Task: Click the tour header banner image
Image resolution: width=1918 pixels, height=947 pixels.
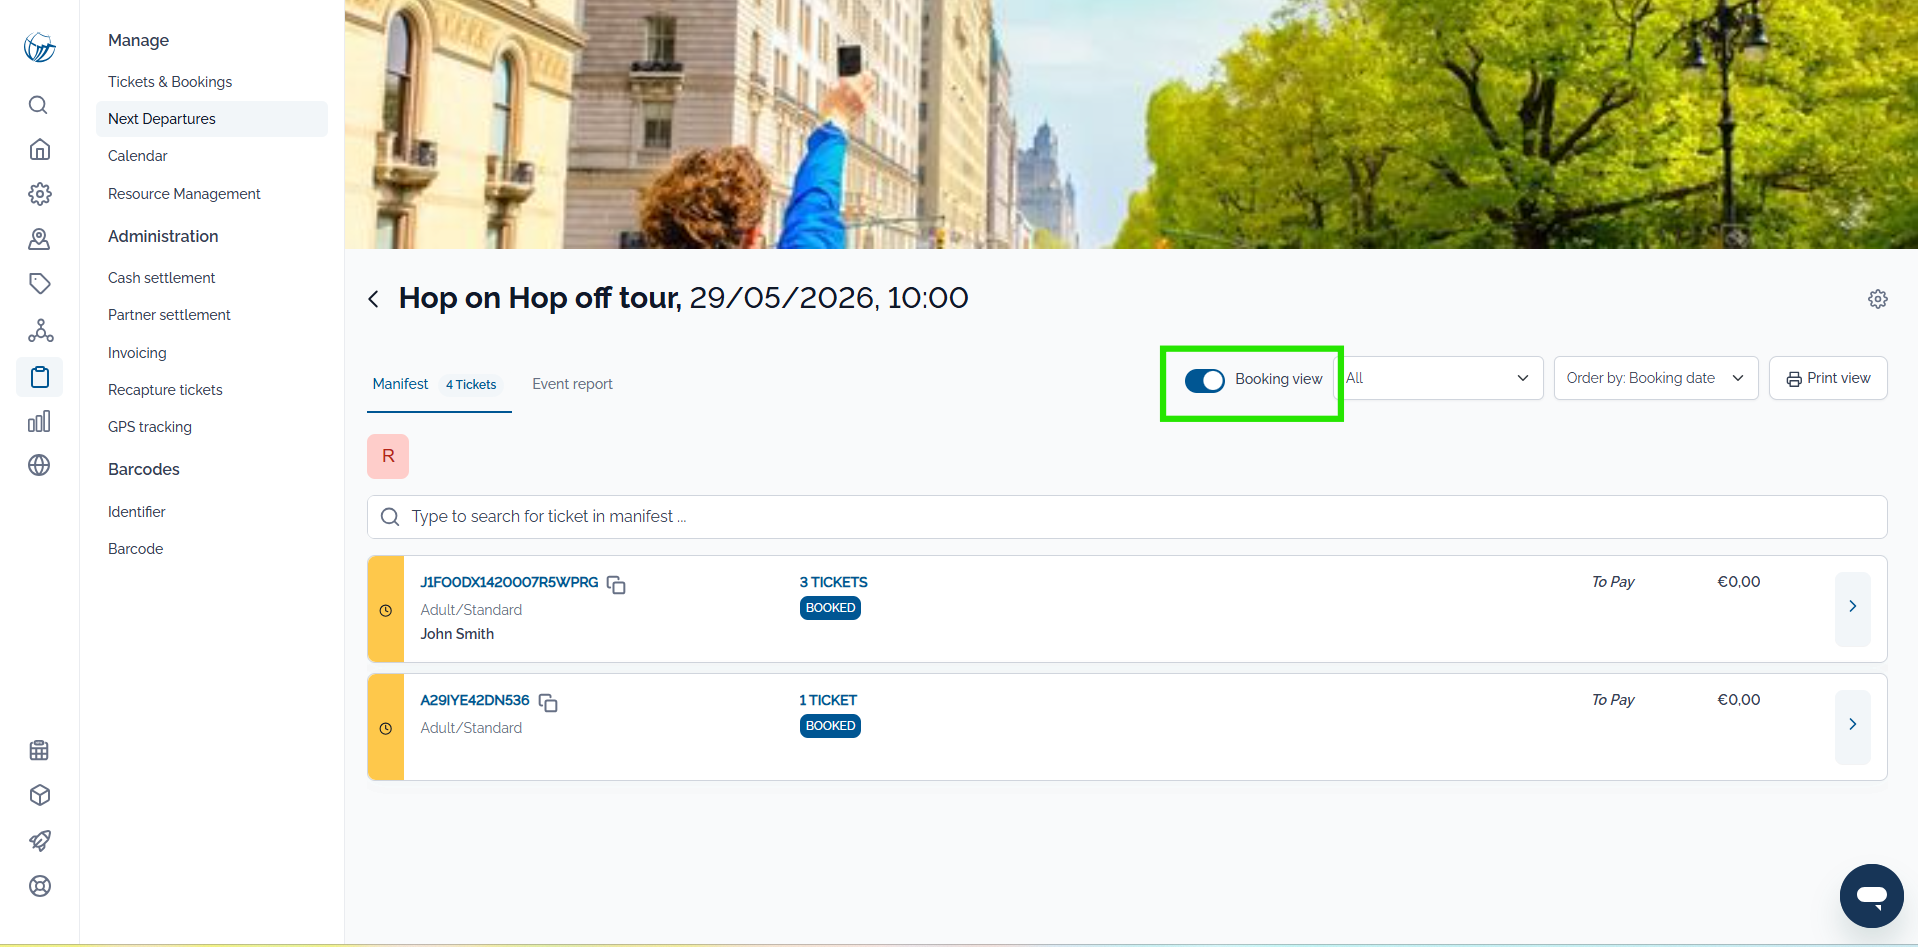Action: click(x=1131, y=124)
